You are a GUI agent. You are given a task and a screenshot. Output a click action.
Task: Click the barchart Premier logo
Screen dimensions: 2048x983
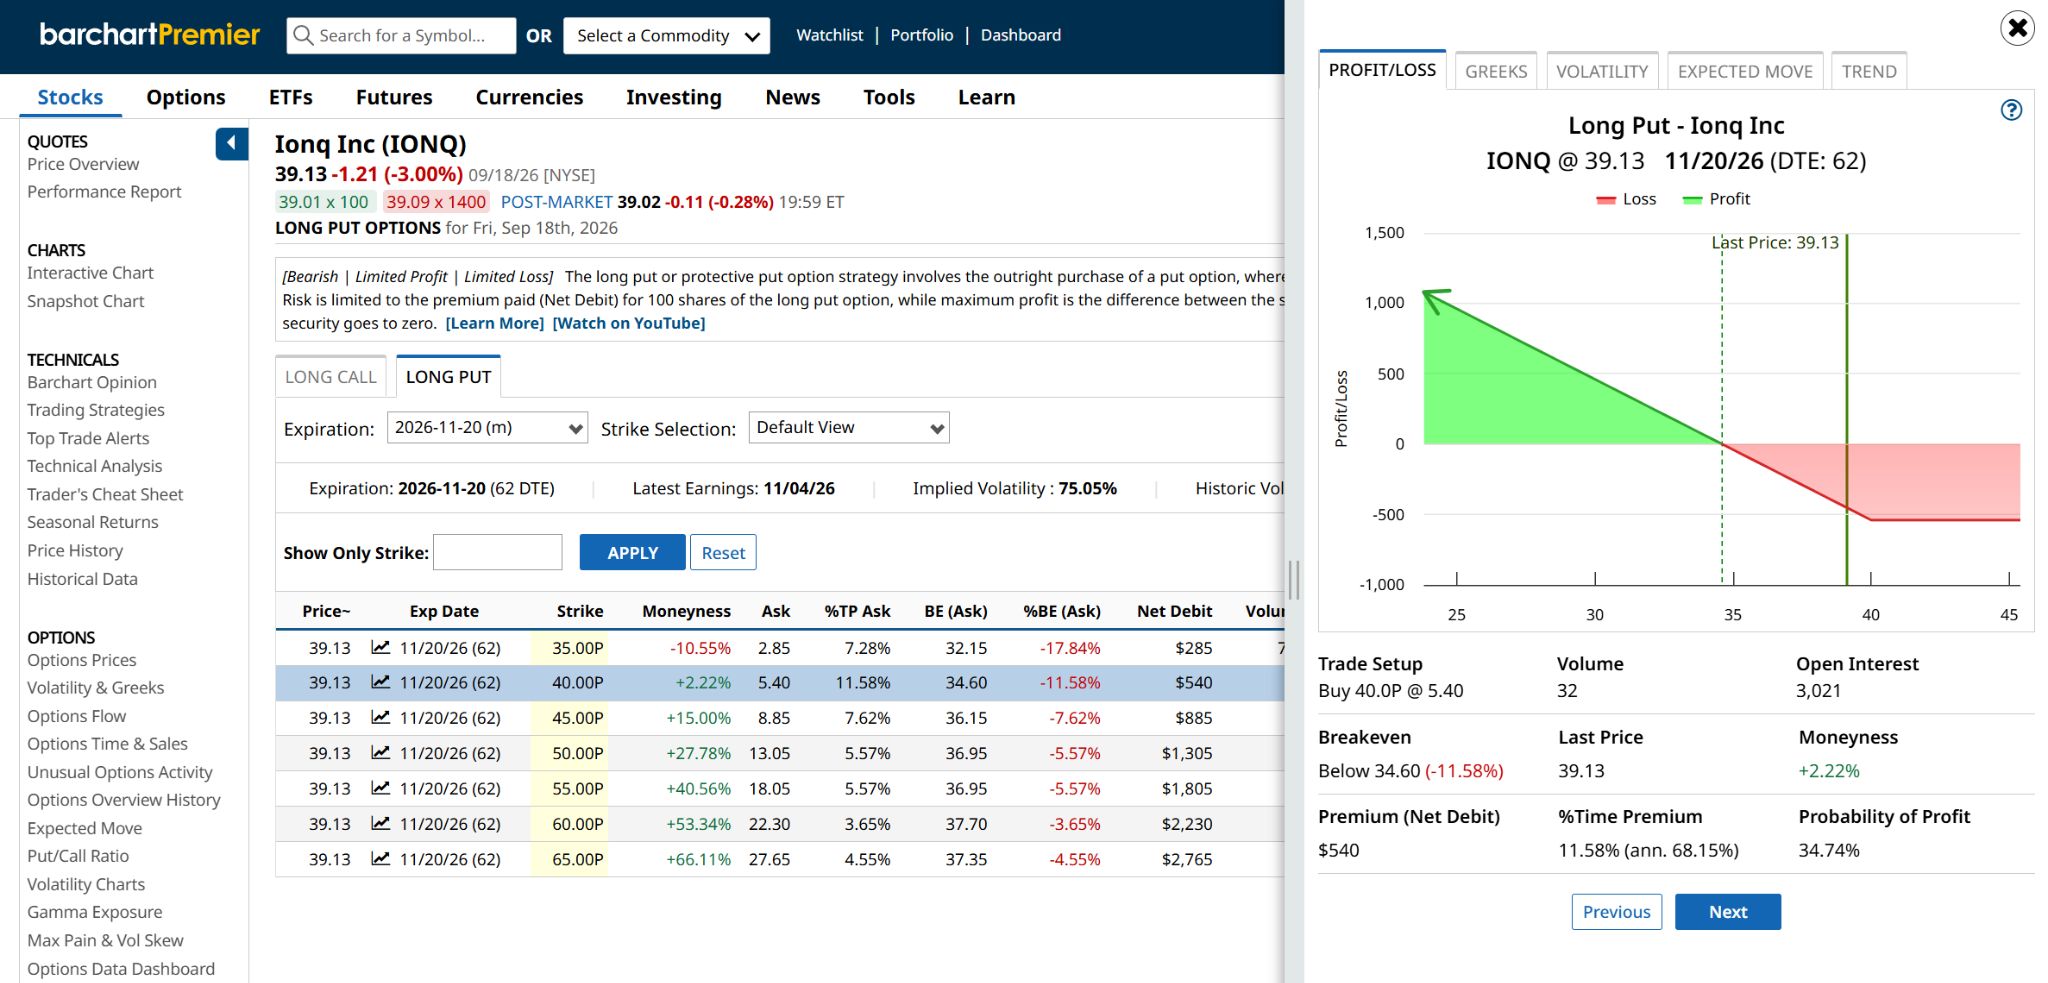coord(150,35)
